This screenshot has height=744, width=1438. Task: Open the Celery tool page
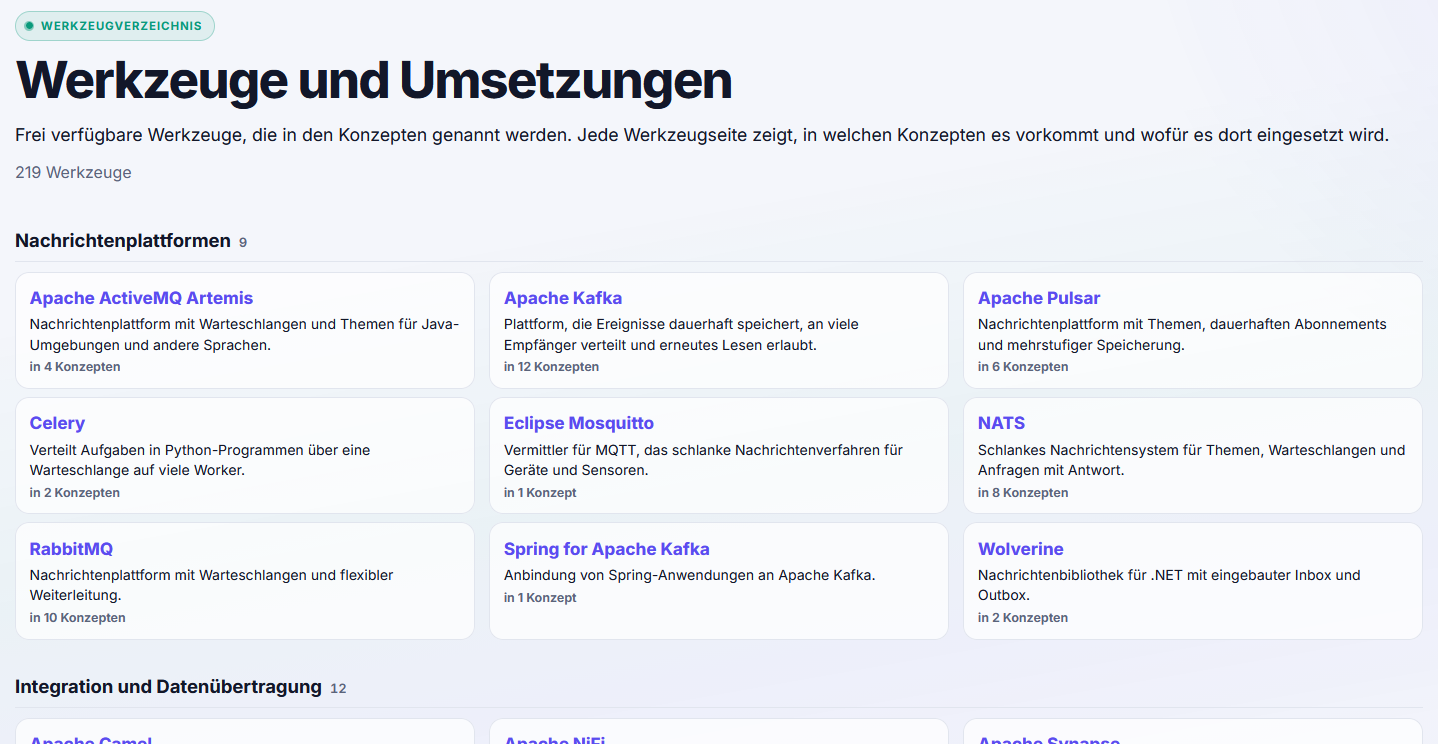(x=57, y=423)
